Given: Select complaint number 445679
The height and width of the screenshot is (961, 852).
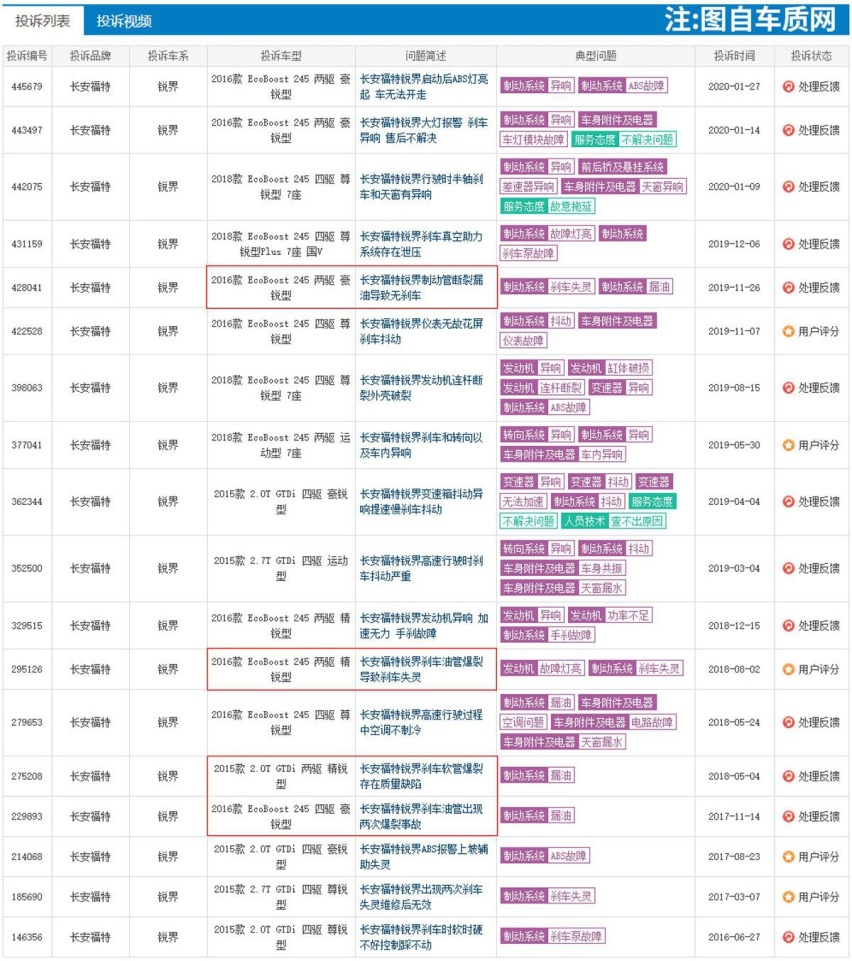Looking at the screenshot, I should (x=27, y=86).
